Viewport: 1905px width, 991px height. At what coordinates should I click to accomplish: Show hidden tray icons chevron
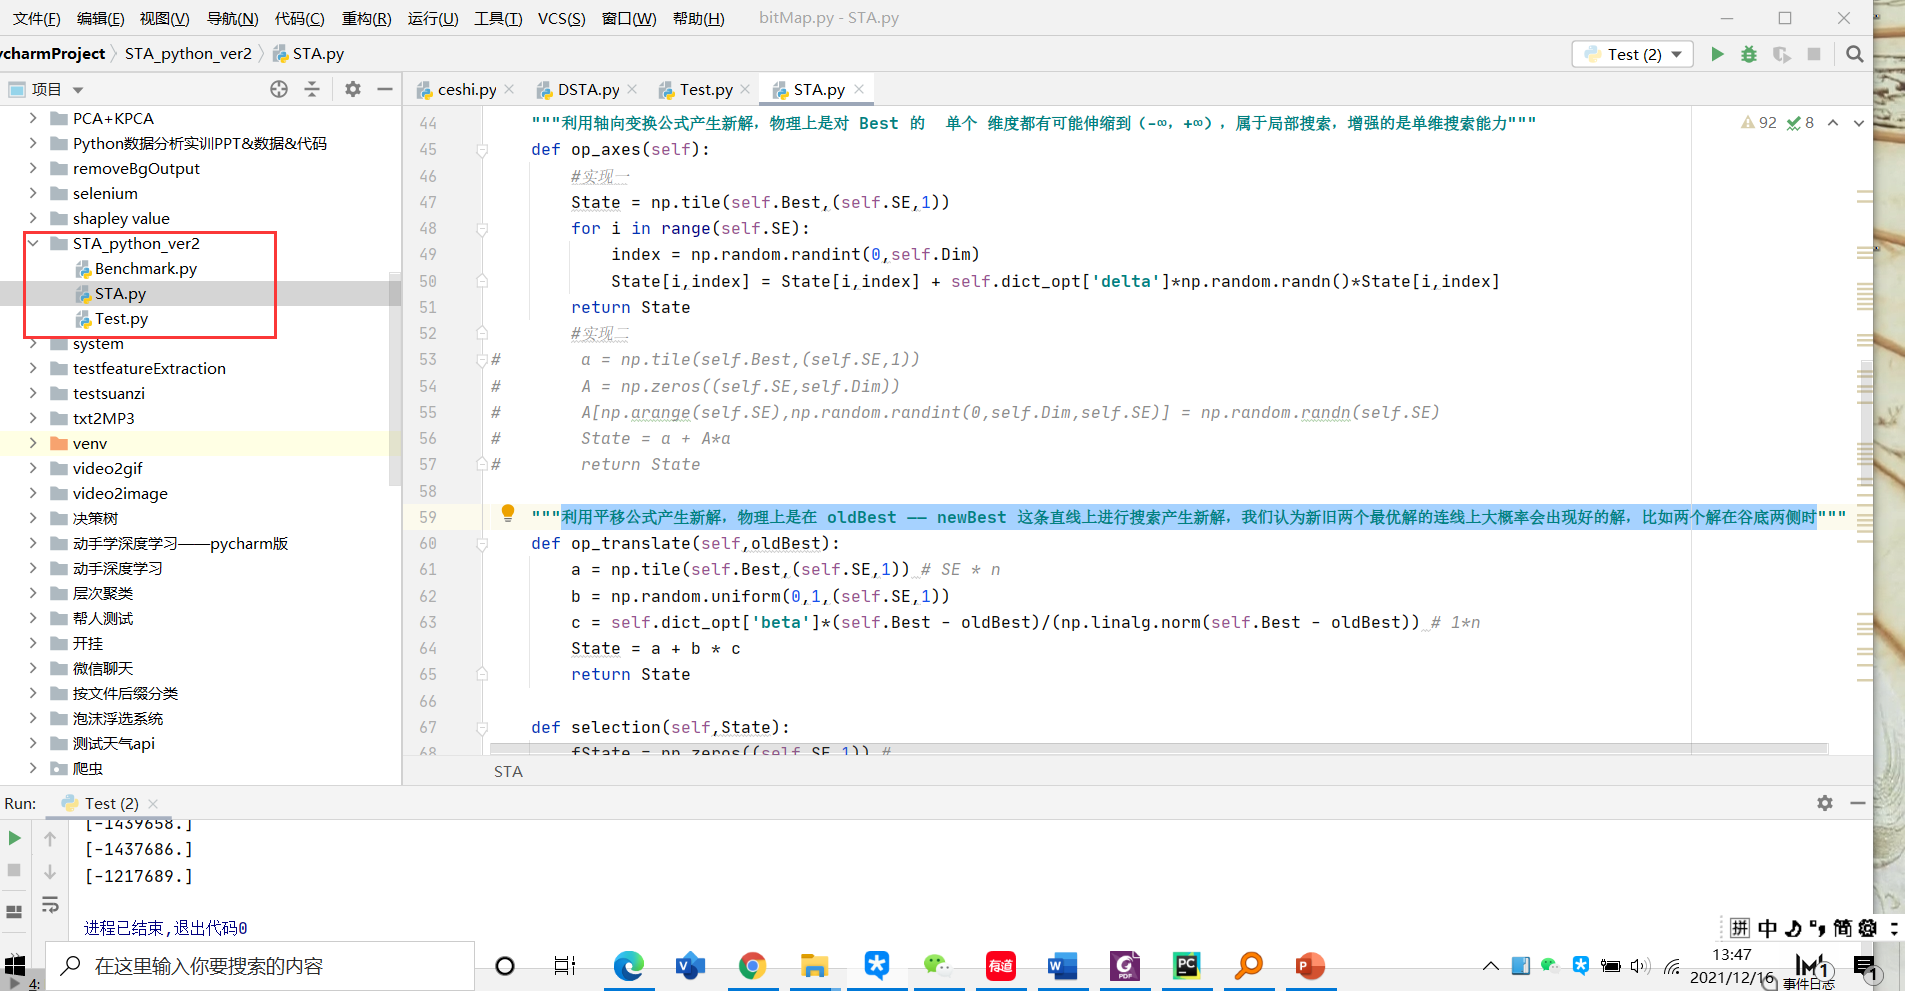pyautogui.click(x=1490, y=965)
